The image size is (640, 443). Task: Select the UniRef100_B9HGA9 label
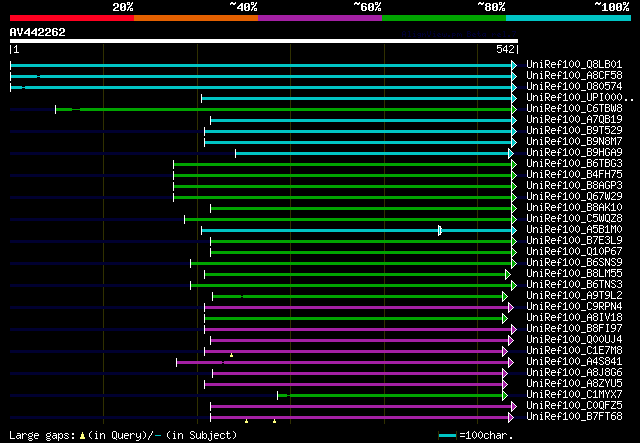pos(574,153)
